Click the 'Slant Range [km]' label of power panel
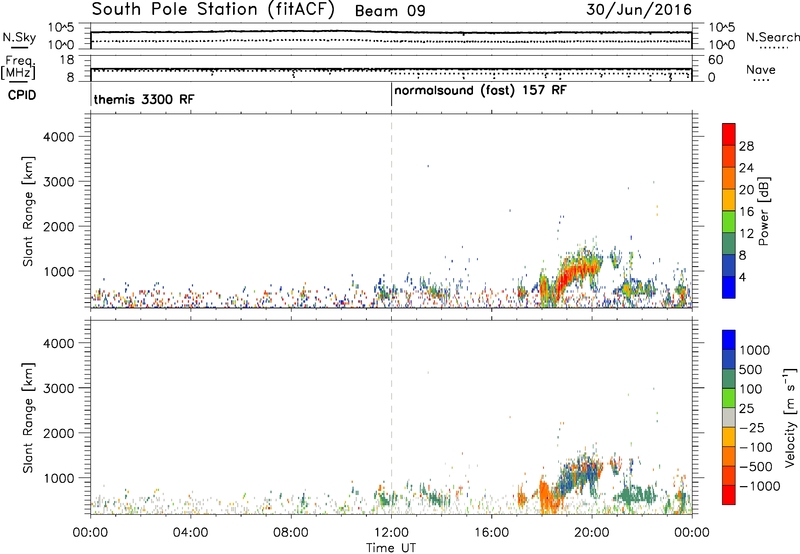The width and height of the screenshot is (800, 554). pos(28,211)
